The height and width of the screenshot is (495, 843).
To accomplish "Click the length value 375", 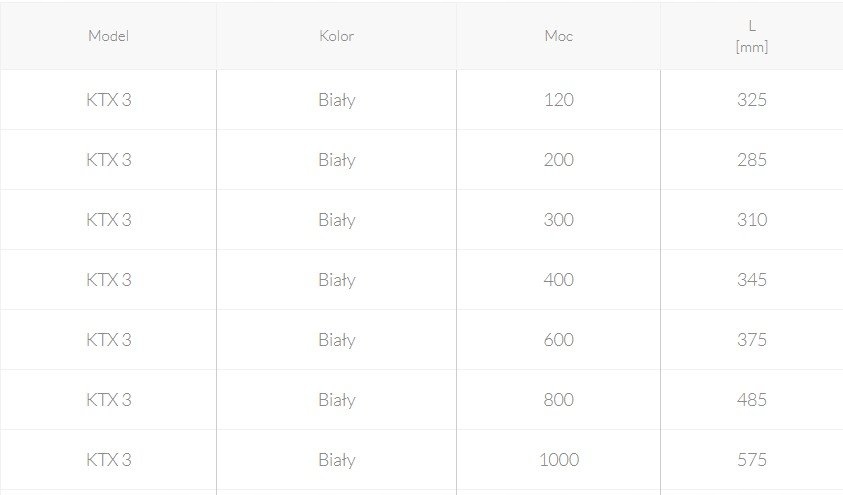I will pos(751,340).
